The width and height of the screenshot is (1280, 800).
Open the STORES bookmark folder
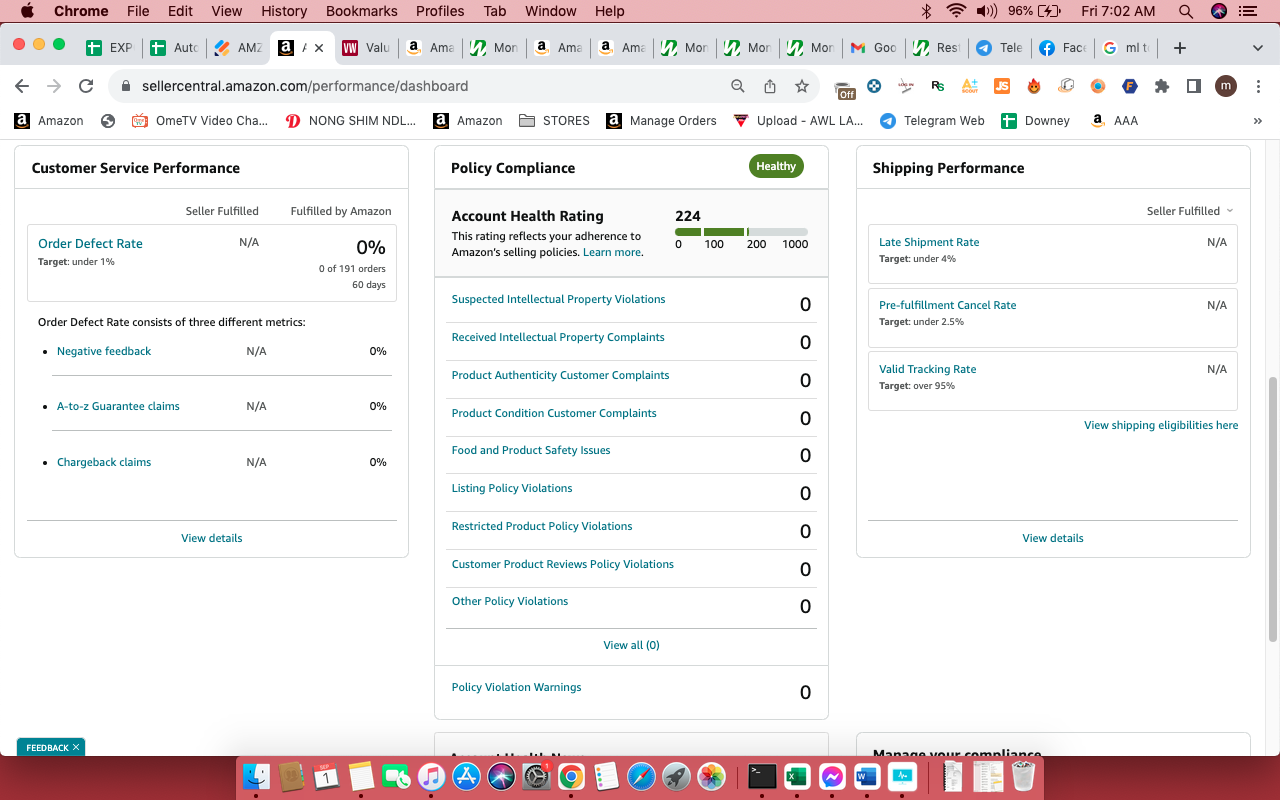tap(555, 121)
